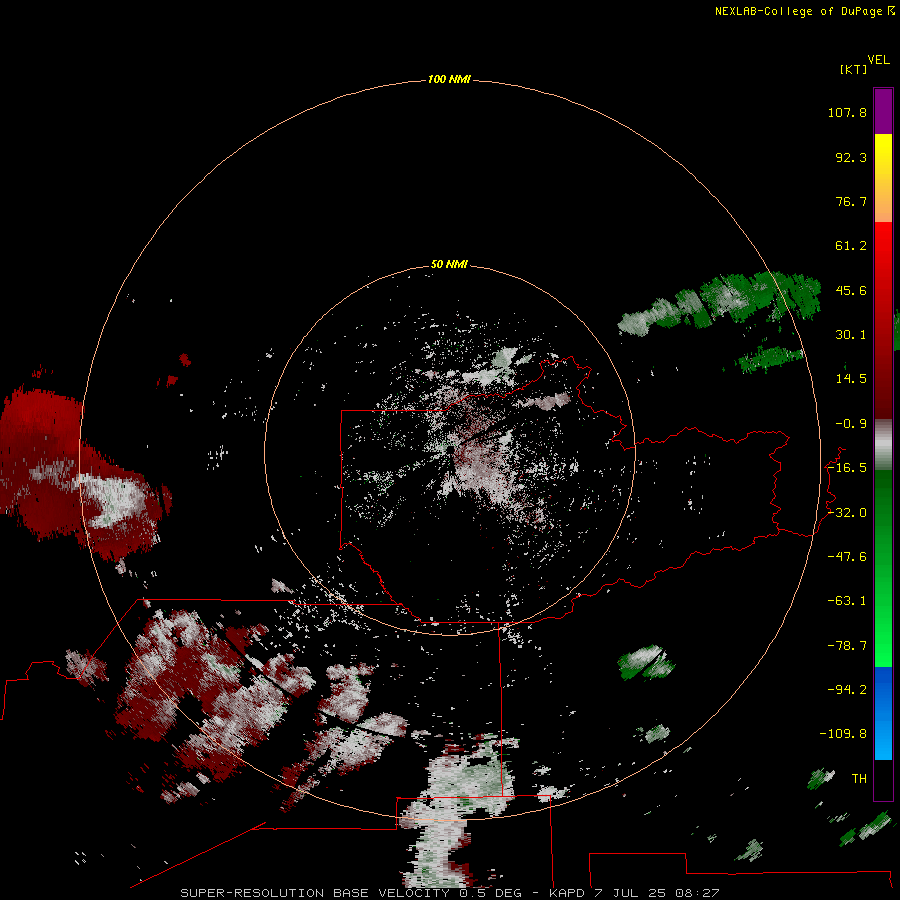Click the -16.5 velocity scale value
Viewport: 900px width, 900px height.
pos(847,468)
